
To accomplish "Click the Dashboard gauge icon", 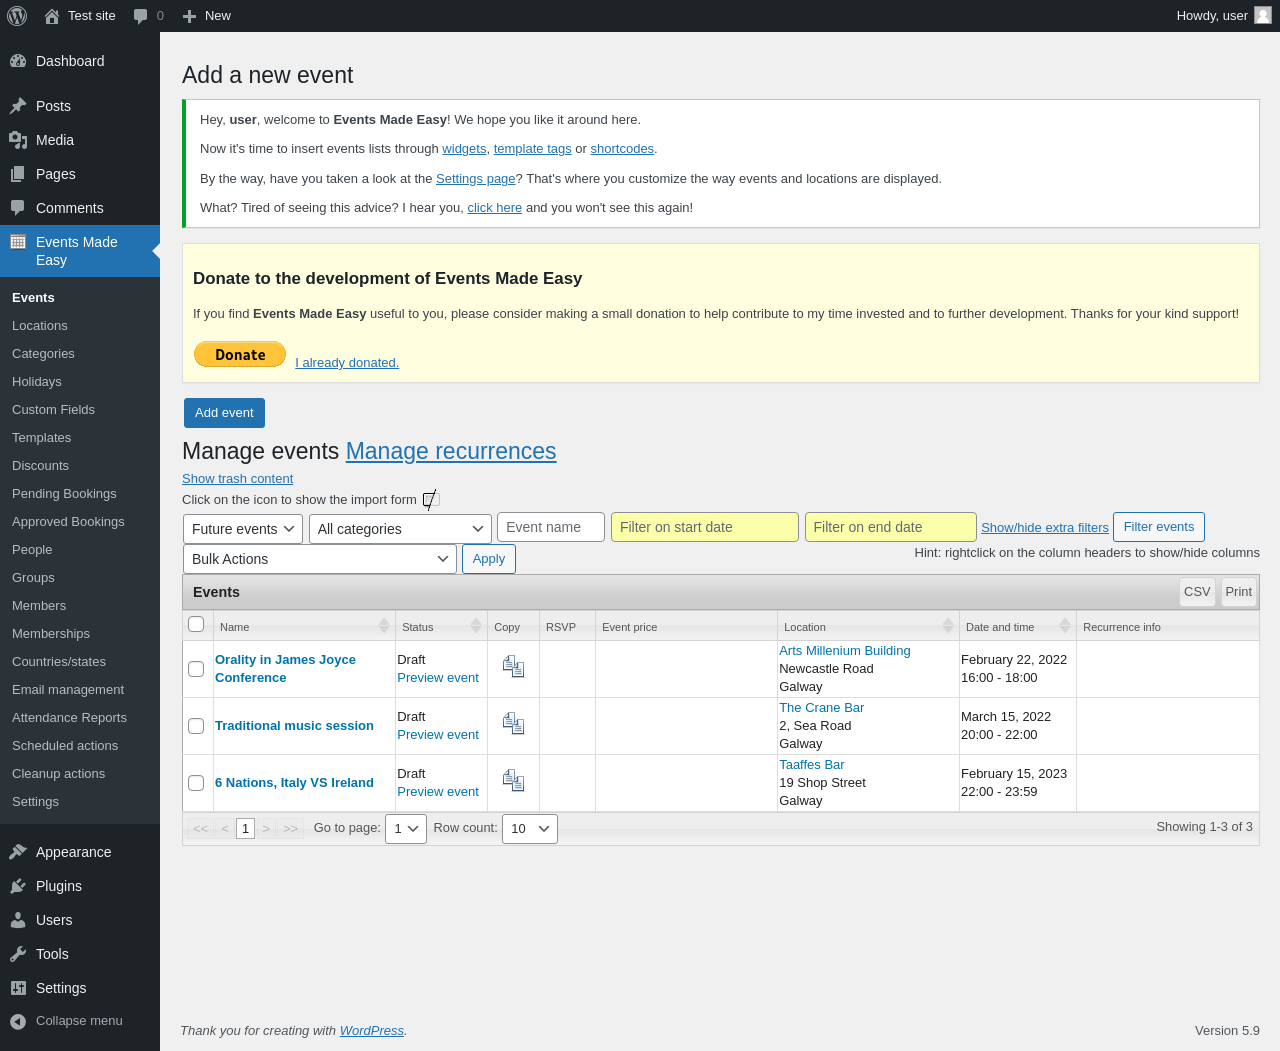I will coord(18,61).
